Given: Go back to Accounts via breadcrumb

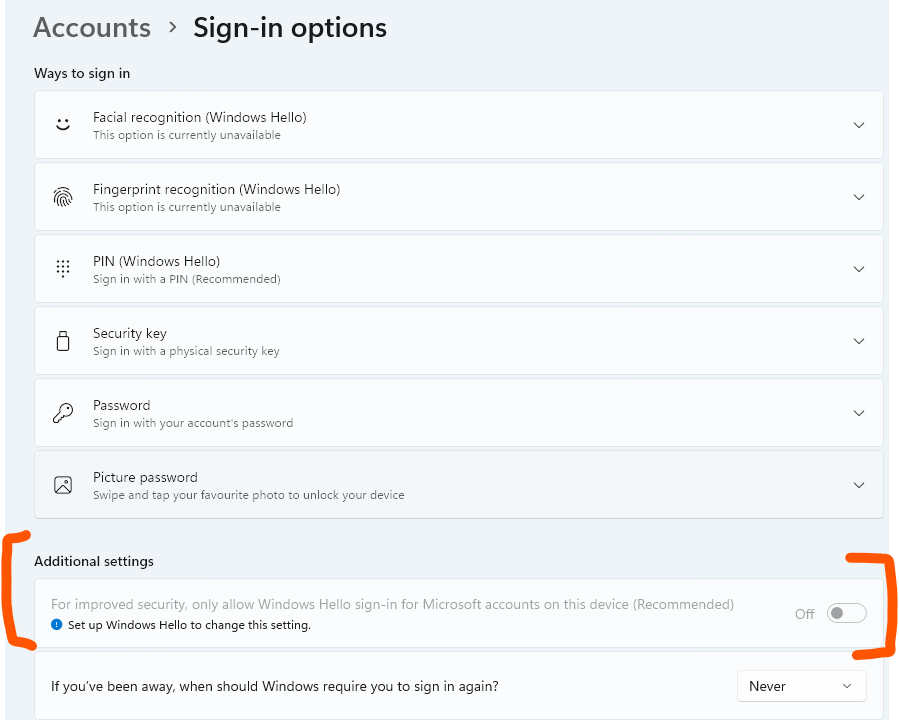Looking at the screenshot, I should pos(92,28).
